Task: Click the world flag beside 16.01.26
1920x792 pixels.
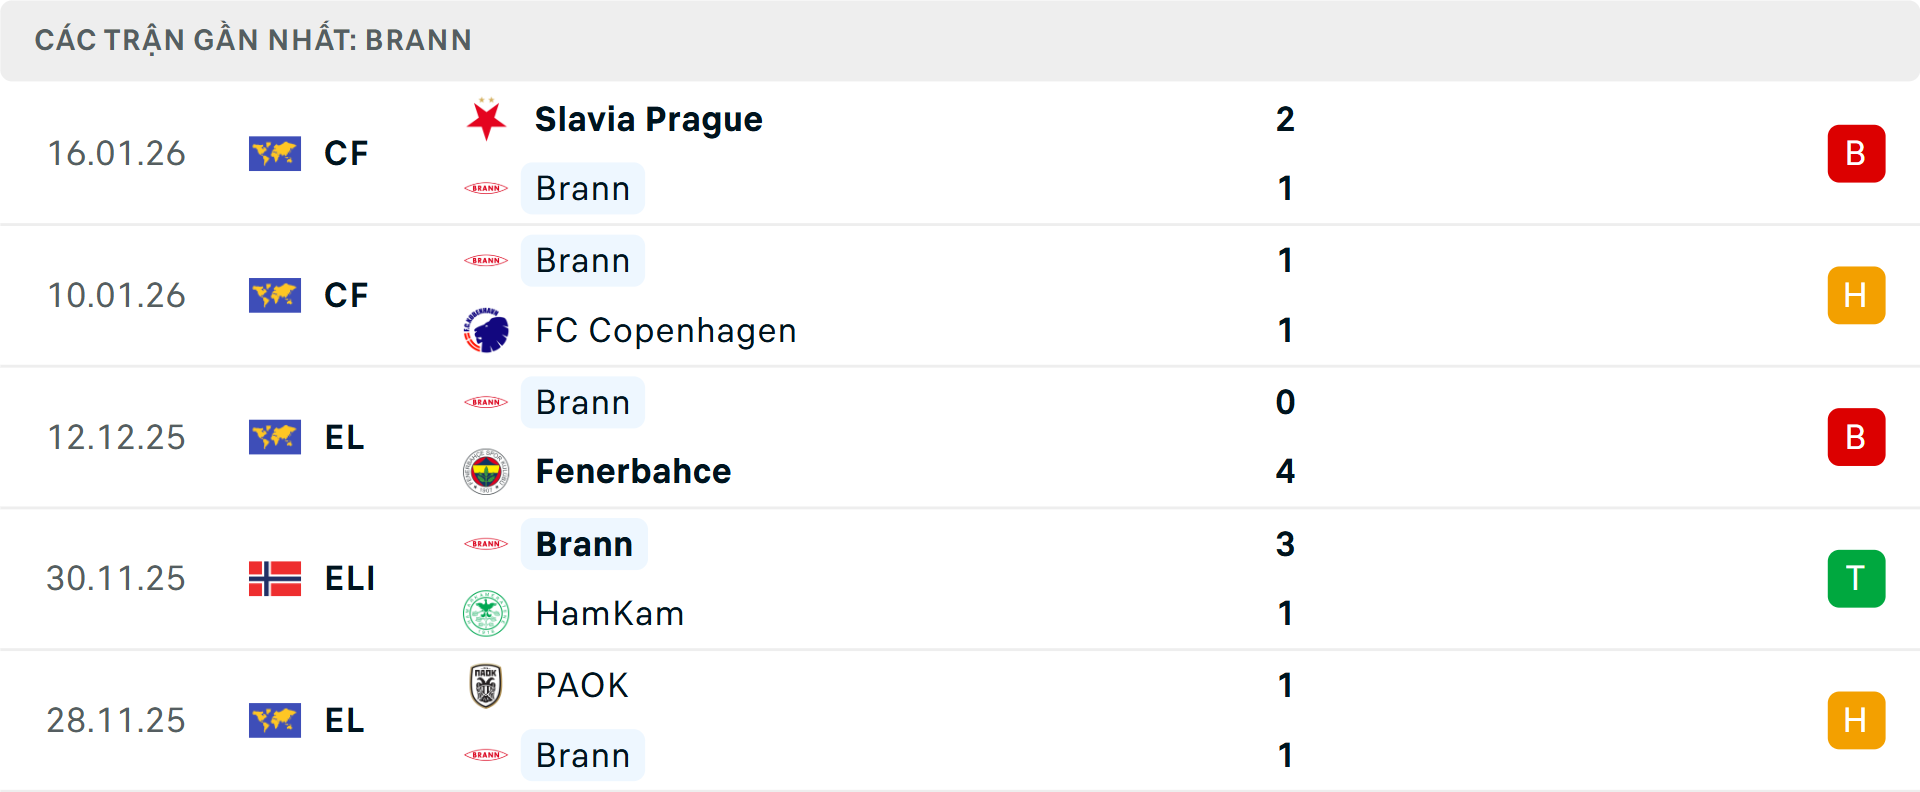Action: (275, 154)
